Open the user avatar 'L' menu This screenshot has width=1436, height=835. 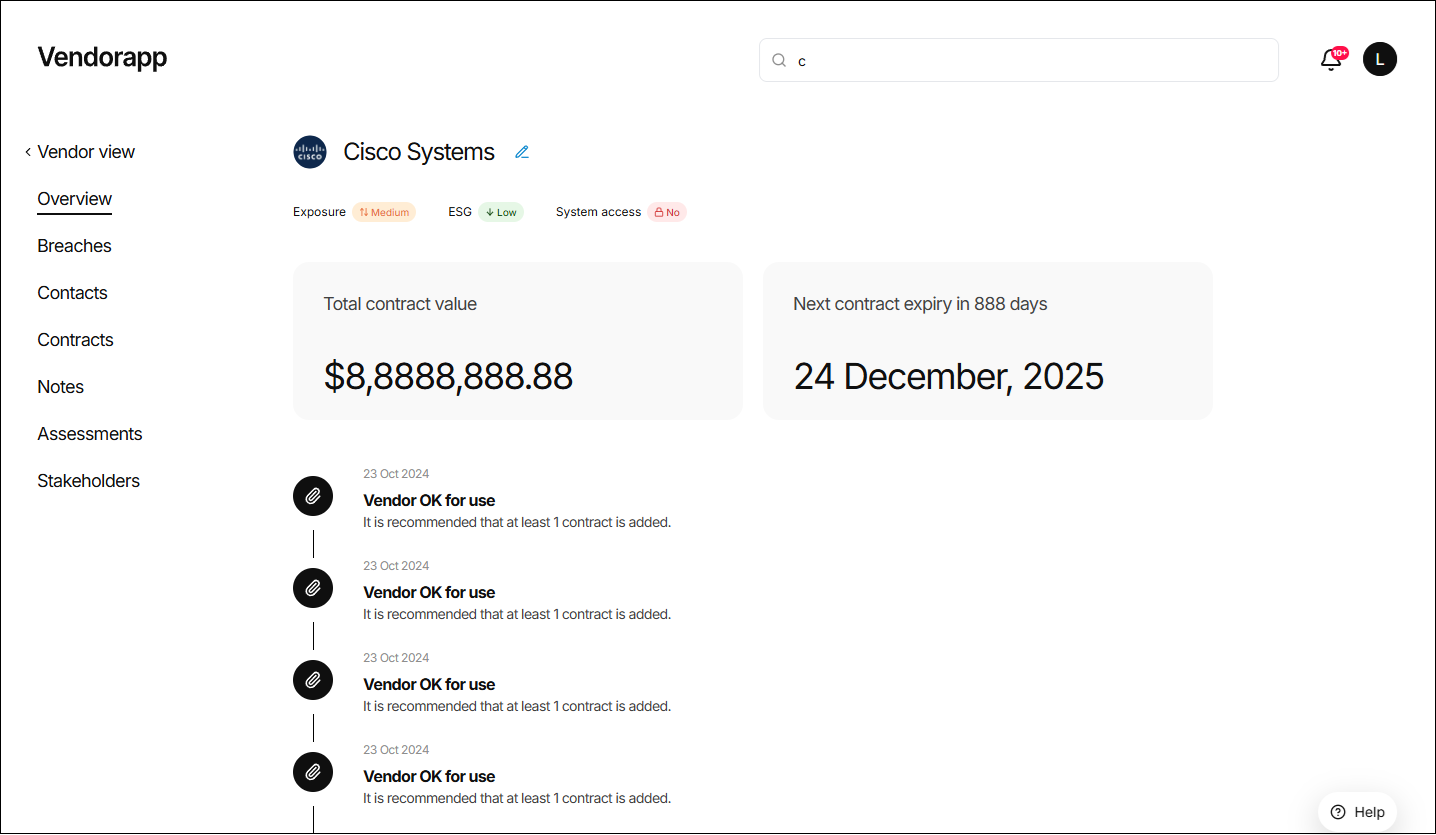[x=1380, y=59]
